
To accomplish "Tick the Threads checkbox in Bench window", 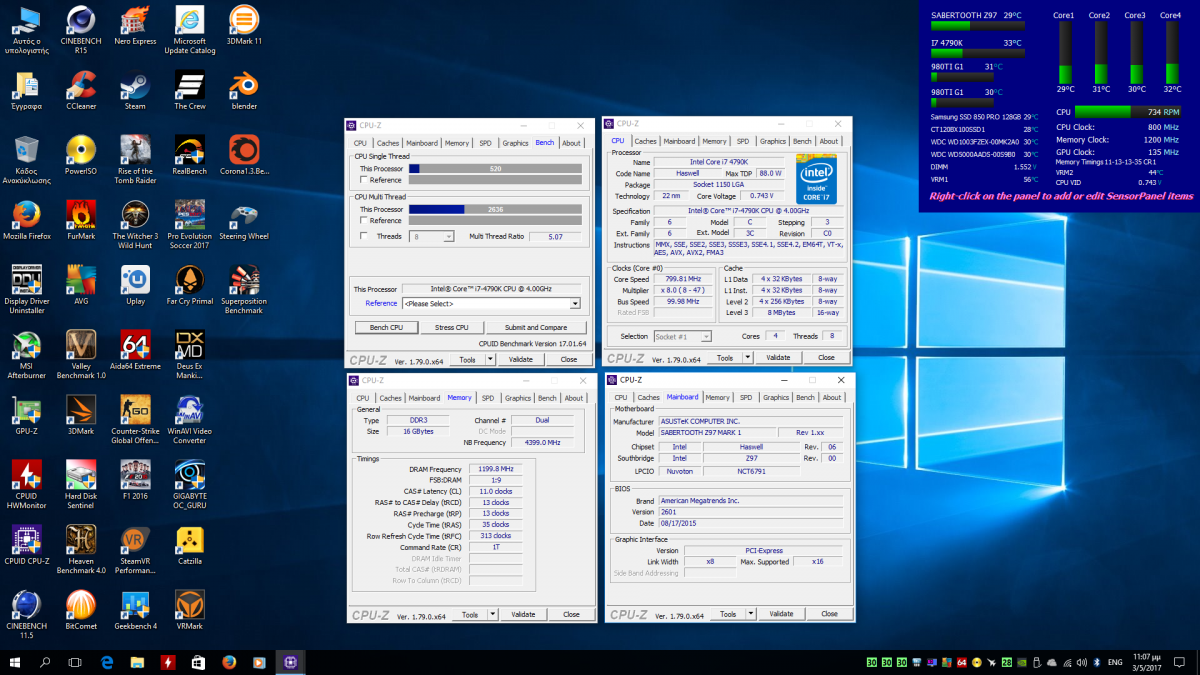I will point(363,236).
